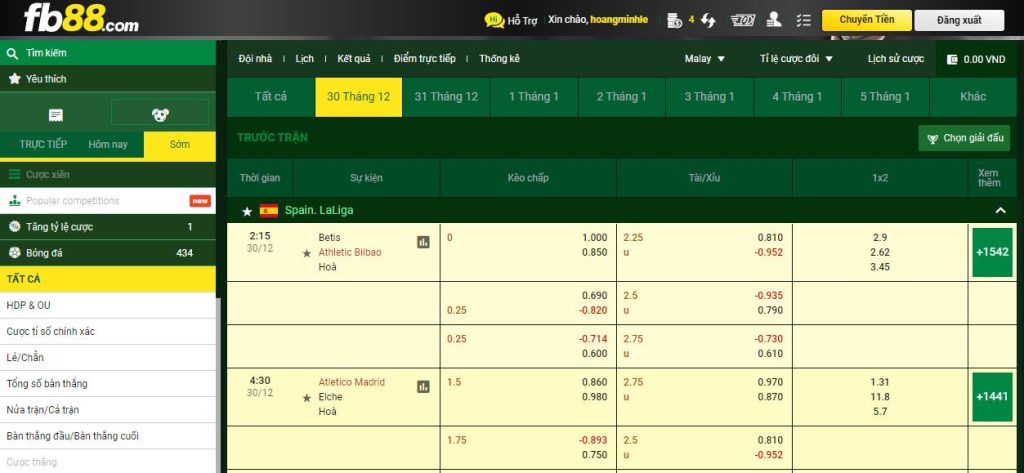1024x473 pixels.
Task: Favorite the Atletico Madrid vs Elche match
Action: [x=306, y=397]
